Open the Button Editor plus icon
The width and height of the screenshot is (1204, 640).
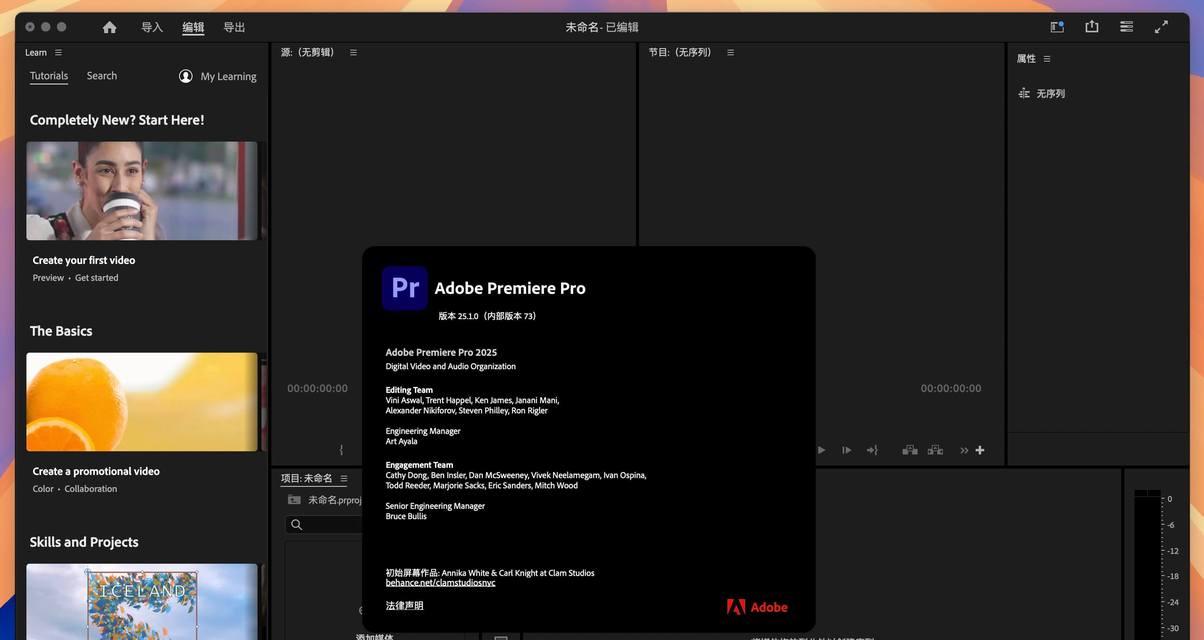pos(980,450)
